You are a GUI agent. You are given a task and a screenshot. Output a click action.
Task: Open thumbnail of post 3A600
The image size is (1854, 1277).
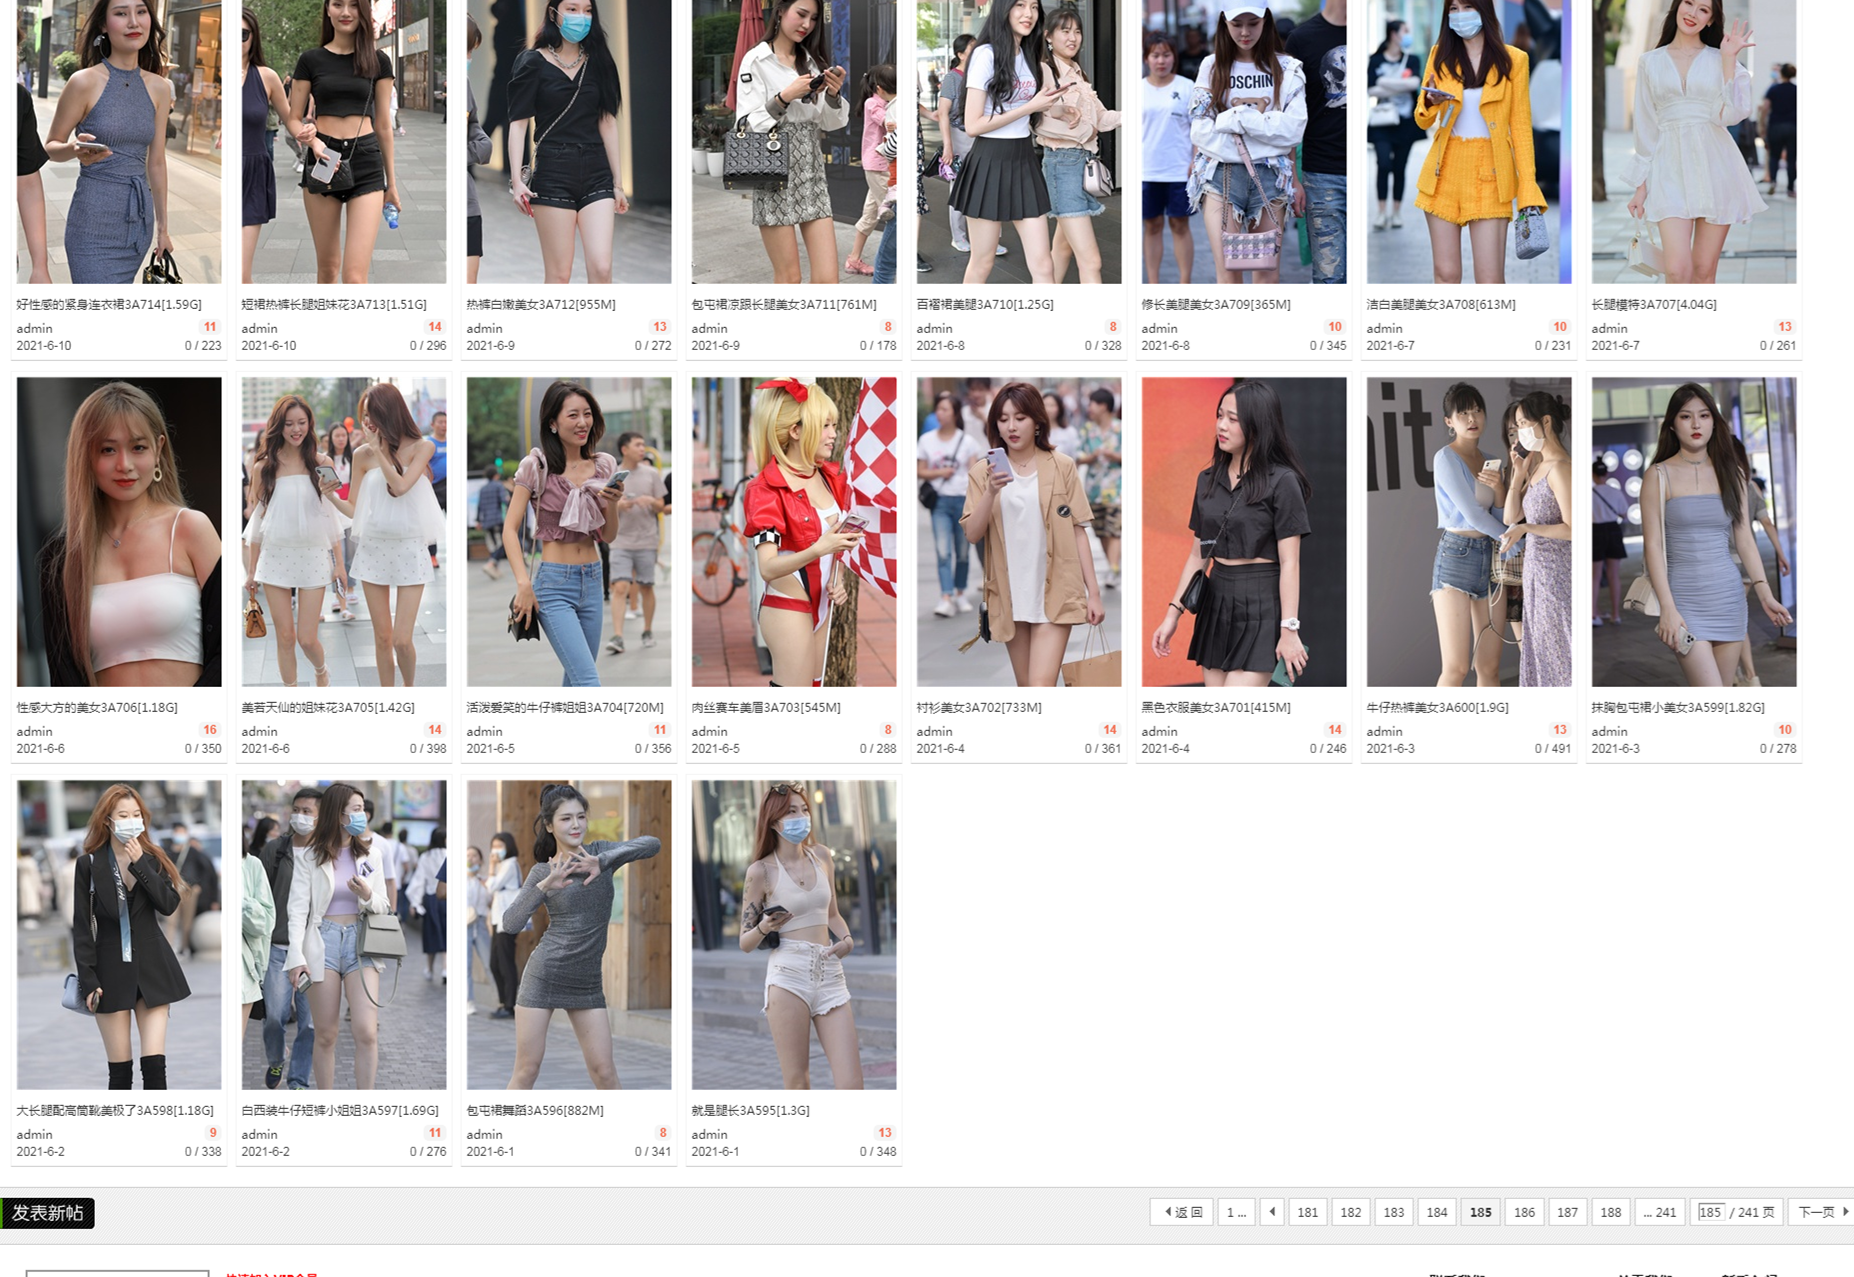pyautogui.click(x=1469, y=532)
